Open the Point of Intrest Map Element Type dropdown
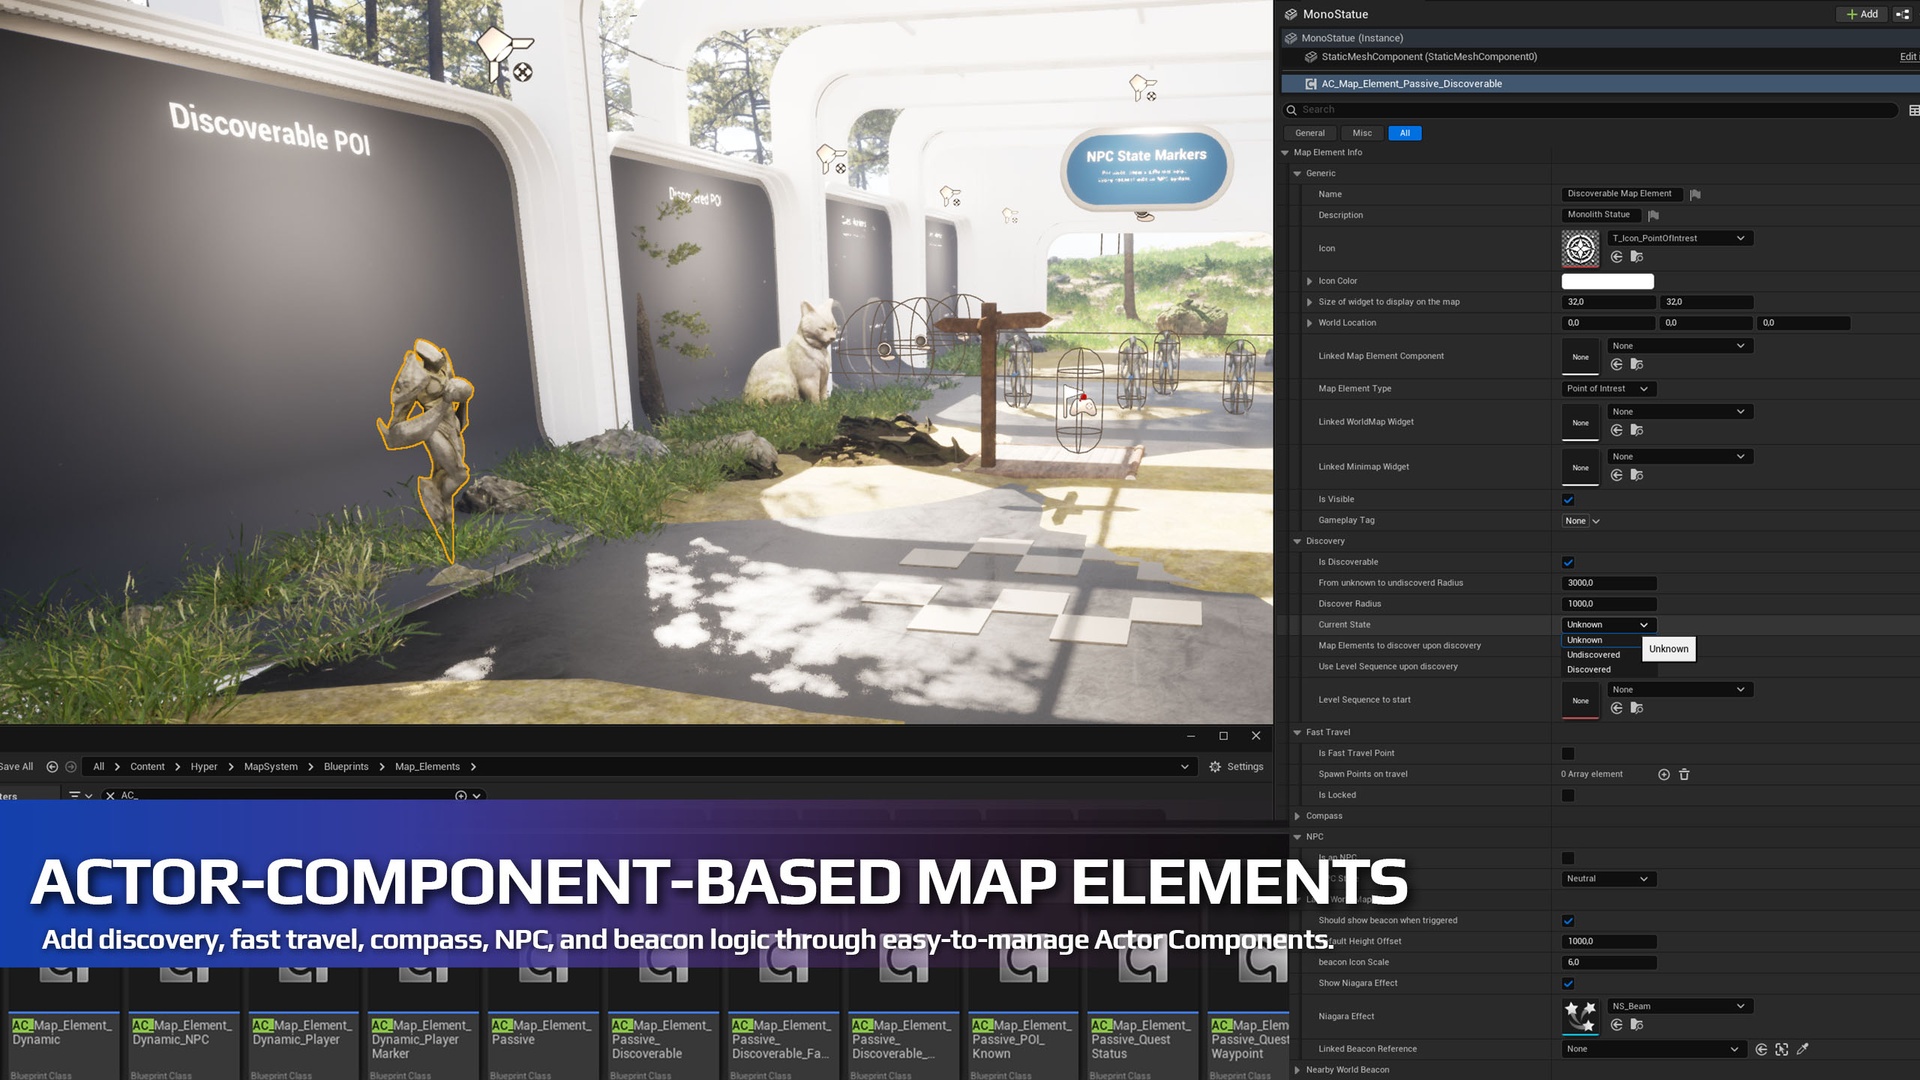The width and height of the screenshot is (1920, 1080). [x=1607, y=388]
